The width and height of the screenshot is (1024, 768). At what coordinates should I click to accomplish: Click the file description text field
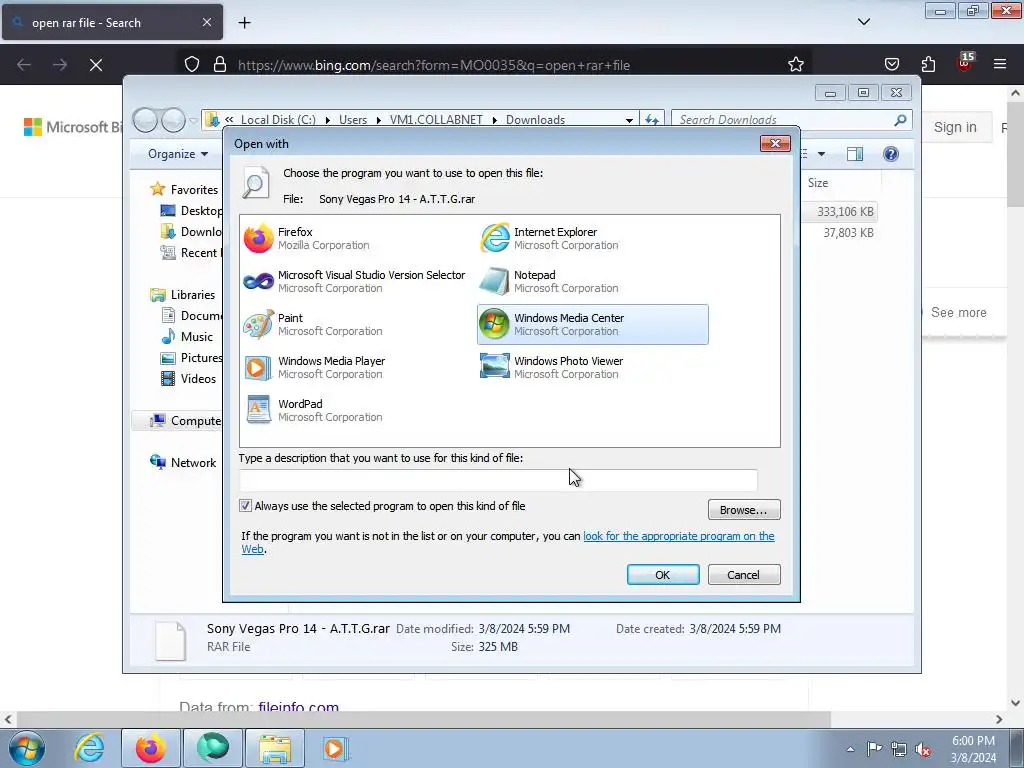(498, 480)
